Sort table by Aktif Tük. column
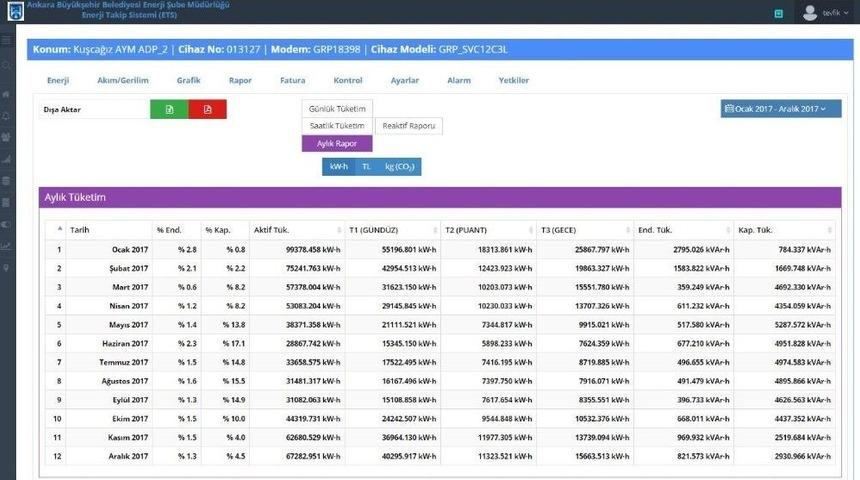Viewport: 860px width, 480px height. pyautogui.click(x=295, y=230)
